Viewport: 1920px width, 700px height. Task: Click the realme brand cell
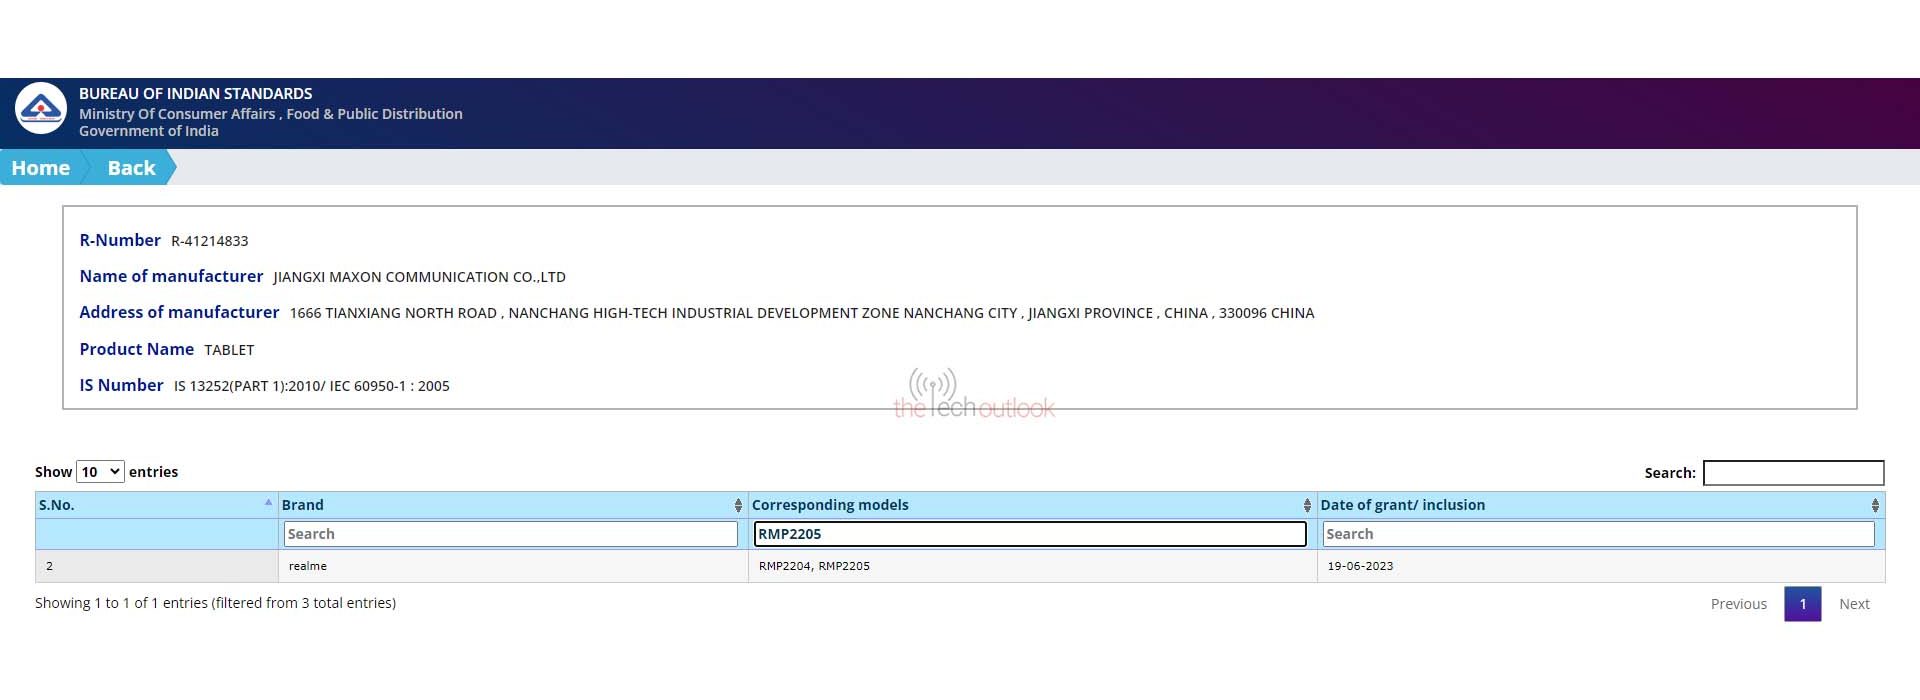[x=308, y=566]
